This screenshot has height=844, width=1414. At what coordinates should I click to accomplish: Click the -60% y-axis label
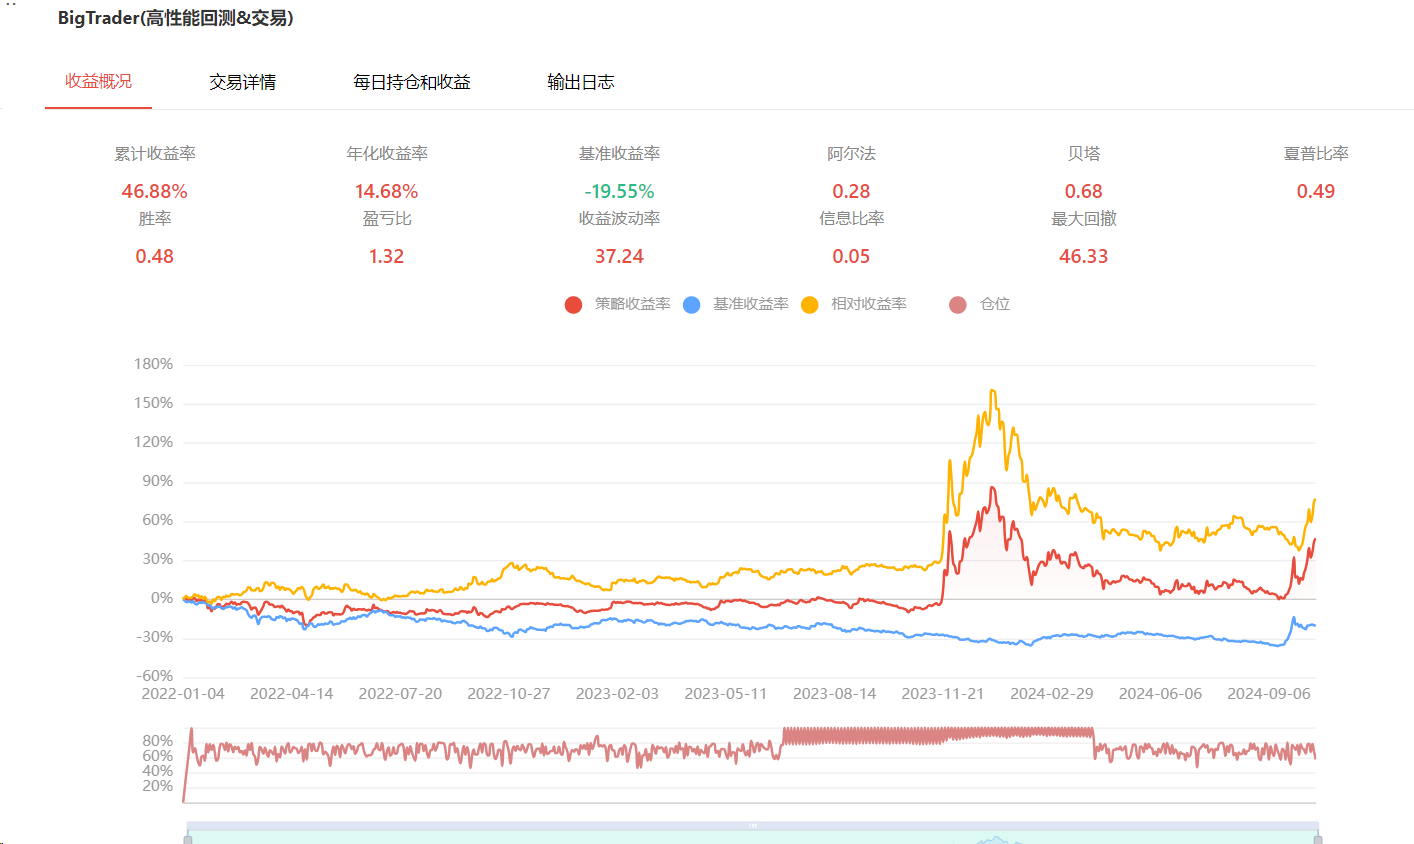[155, 676]
